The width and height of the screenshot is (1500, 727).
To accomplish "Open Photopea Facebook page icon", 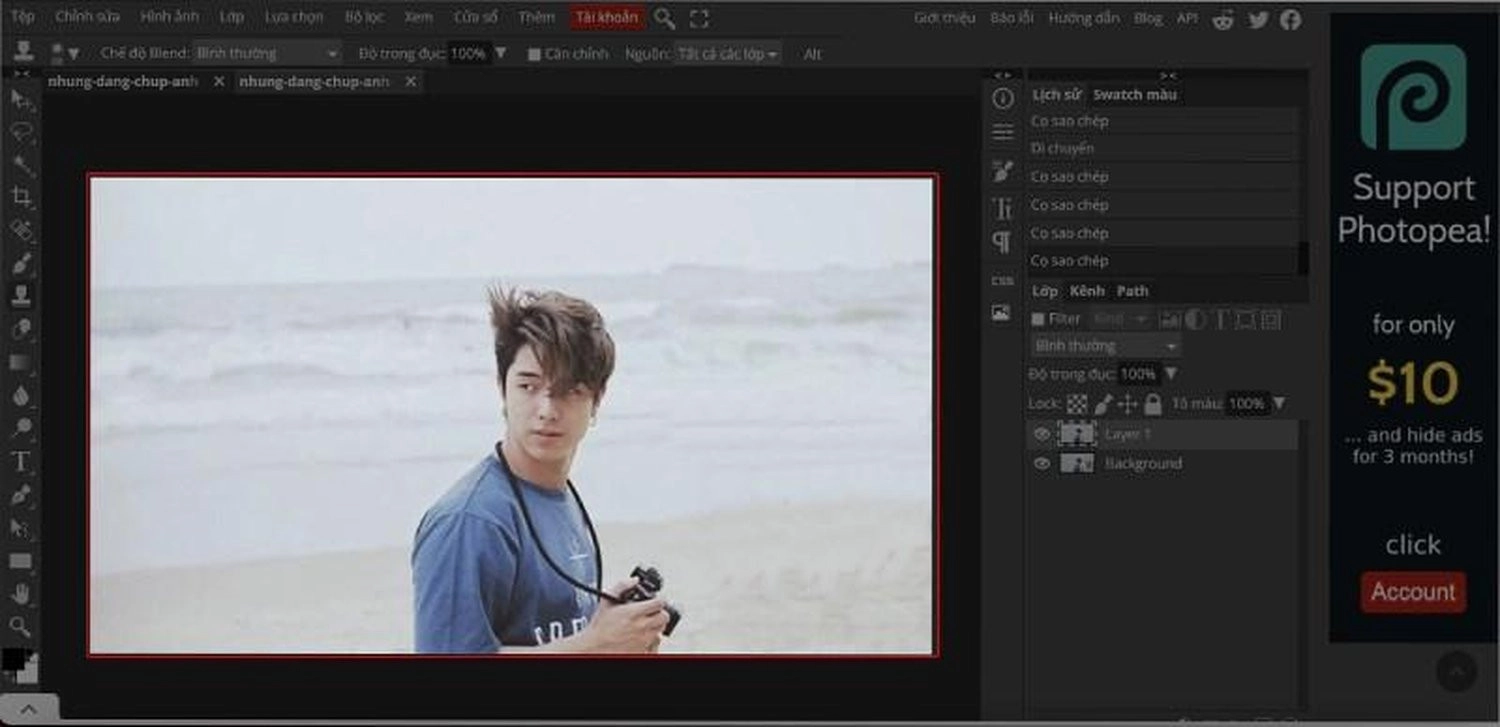I will coord(1291,18).
